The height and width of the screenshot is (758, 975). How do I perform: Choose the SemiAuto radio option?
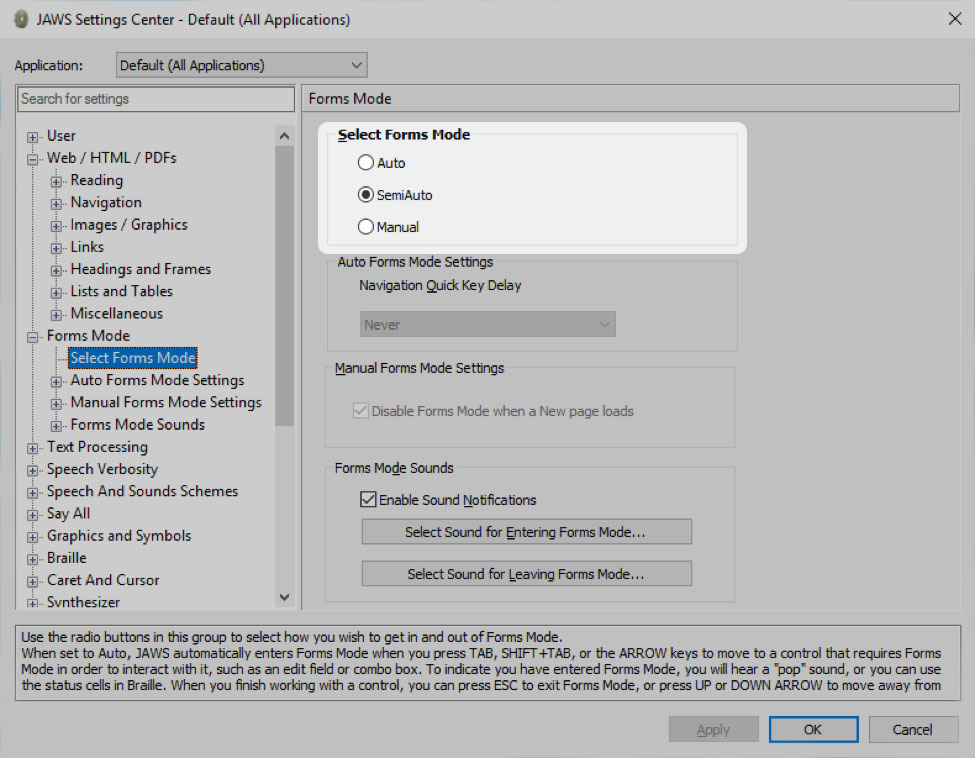[366, 195]
